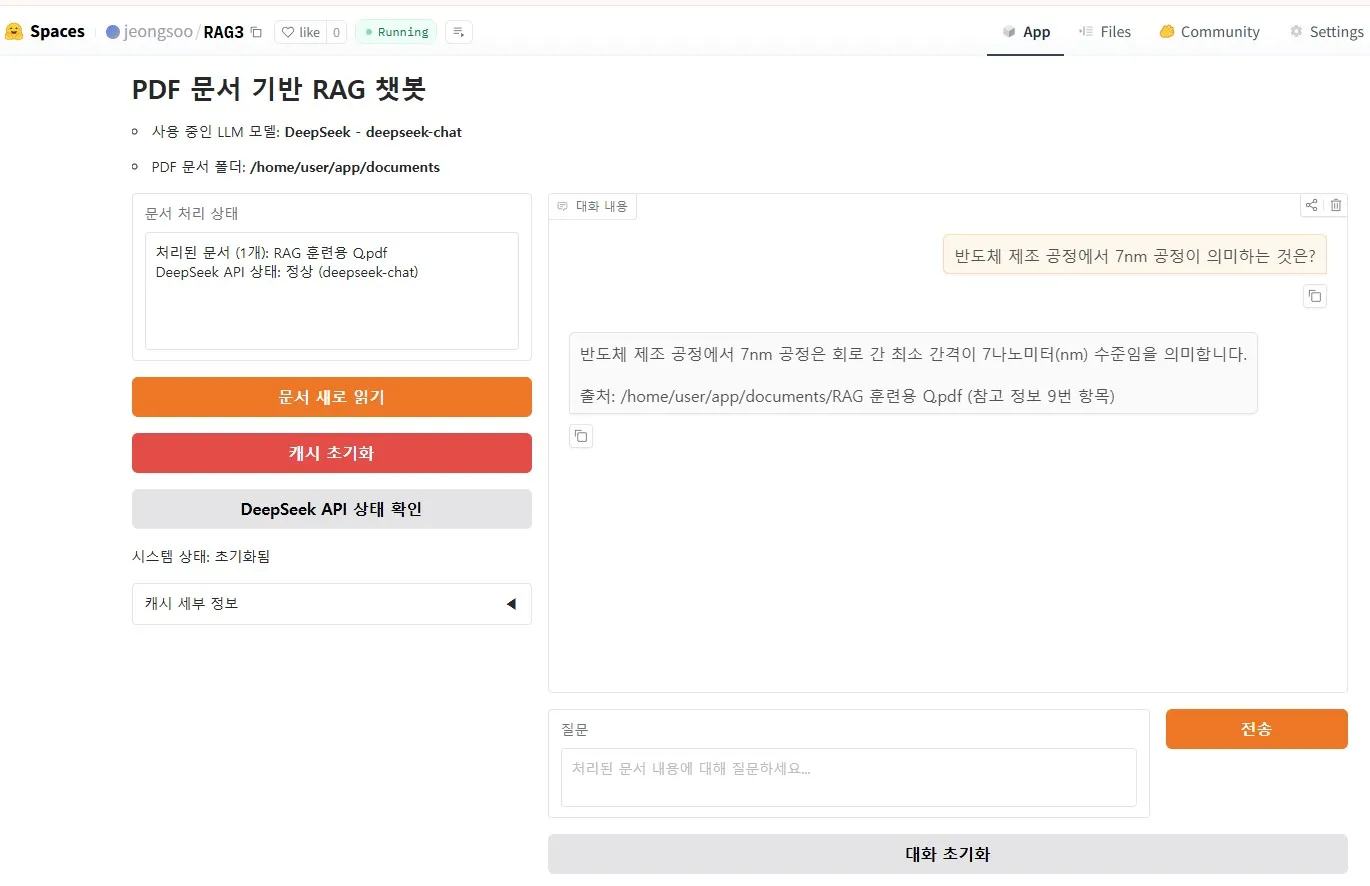1370x886 pixels.
Task: Click the /home/user/app/documents folder path
Action: click(345, 167)
